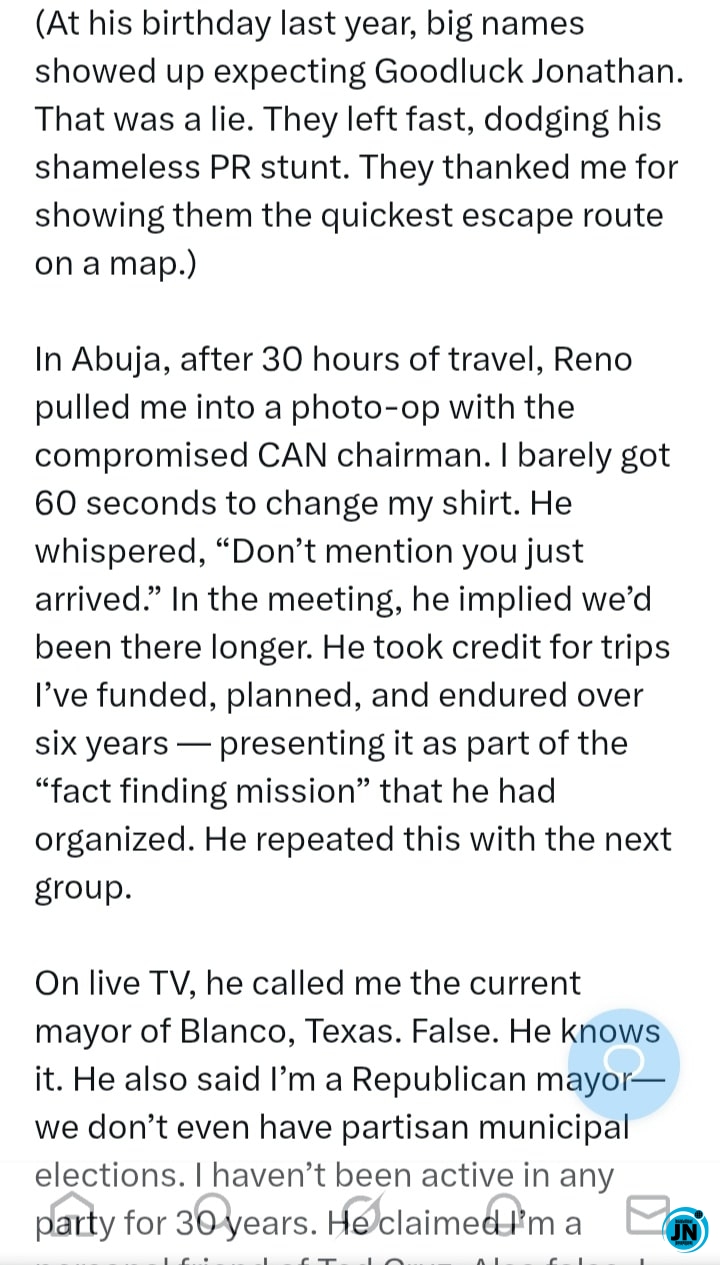The image size is (720, 1265).
Task: Go to the Home tab in bottom navigation
Action: coord(71,1215)
